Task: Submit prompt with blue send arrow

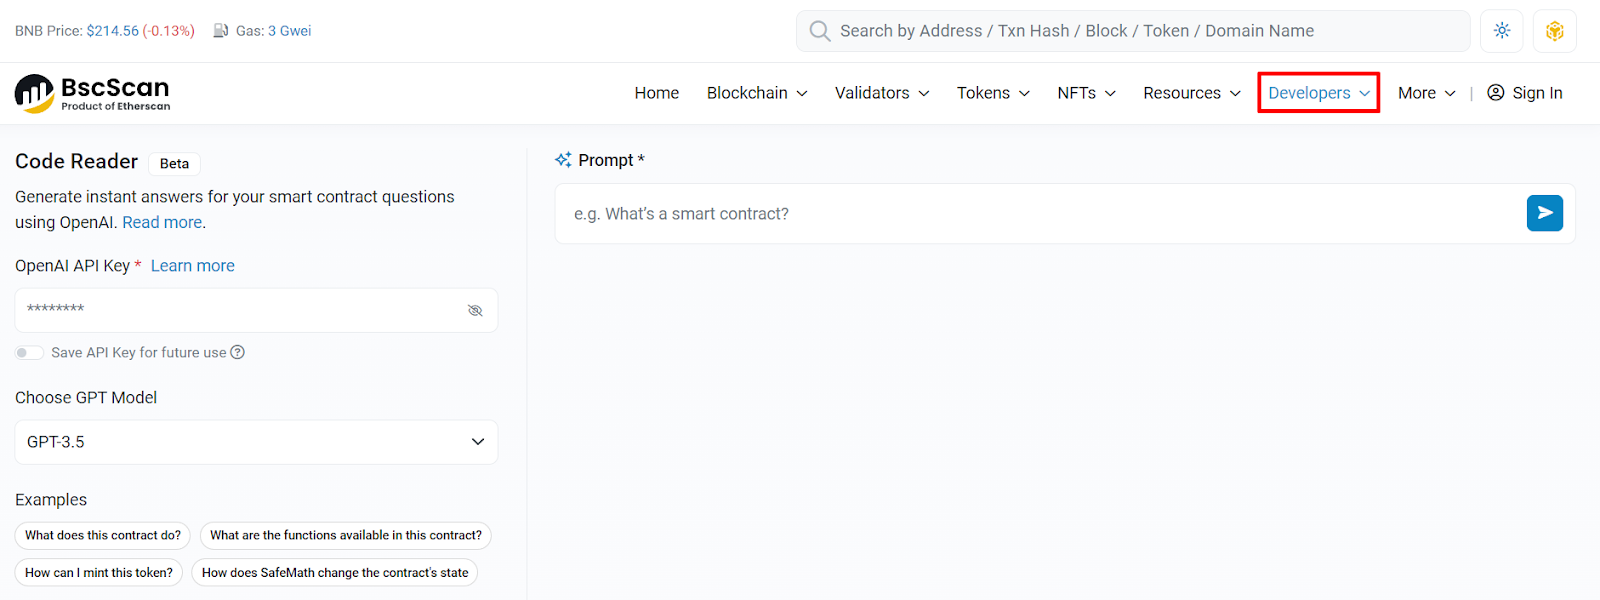Action: 1544,213
